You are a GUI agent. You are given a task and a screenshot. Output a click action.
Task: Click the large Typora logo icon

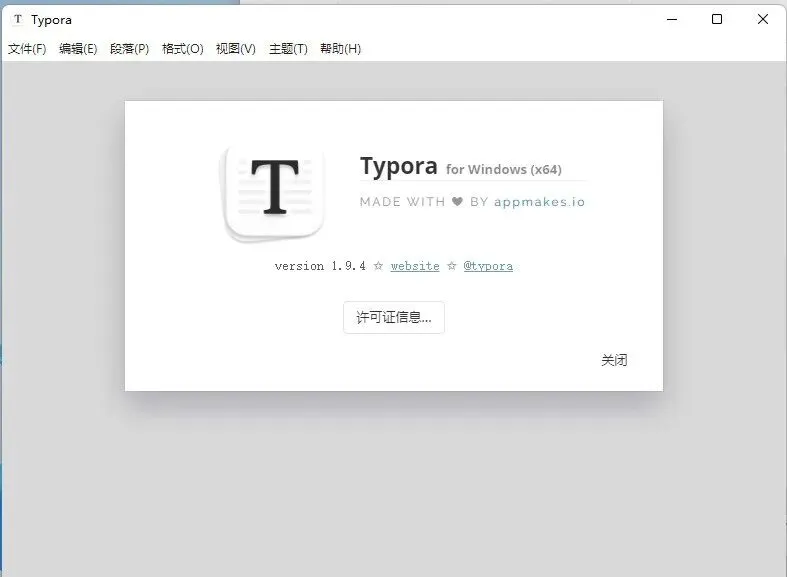(274, 193)
